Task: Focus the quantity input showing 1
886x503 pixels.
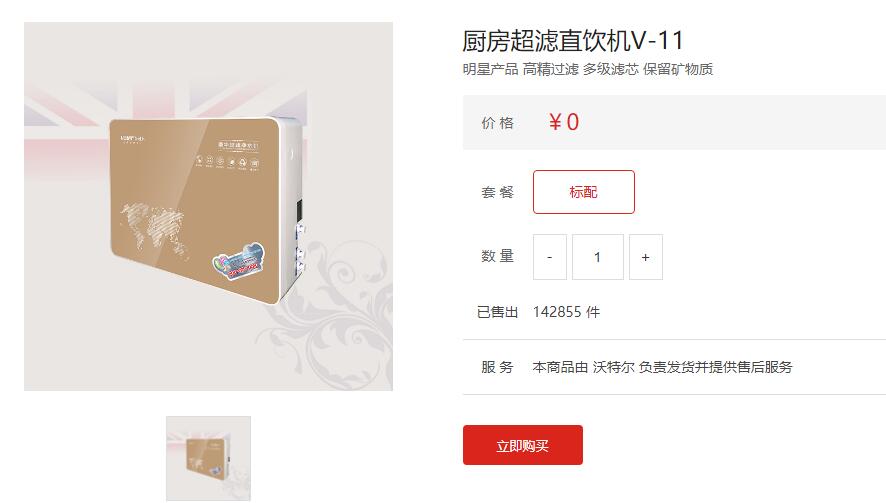Action: (x=598, y=257)
